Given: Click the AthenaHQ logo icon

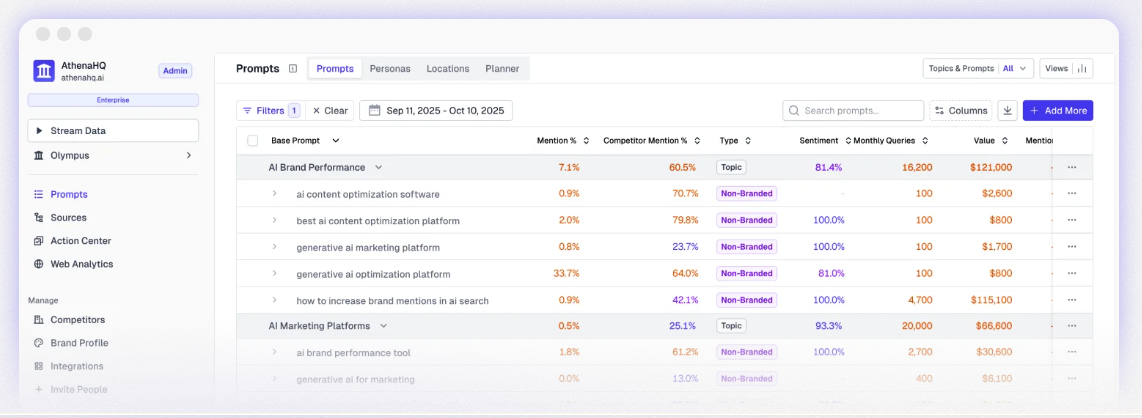Looking at the screenshot, I should 44,70.
